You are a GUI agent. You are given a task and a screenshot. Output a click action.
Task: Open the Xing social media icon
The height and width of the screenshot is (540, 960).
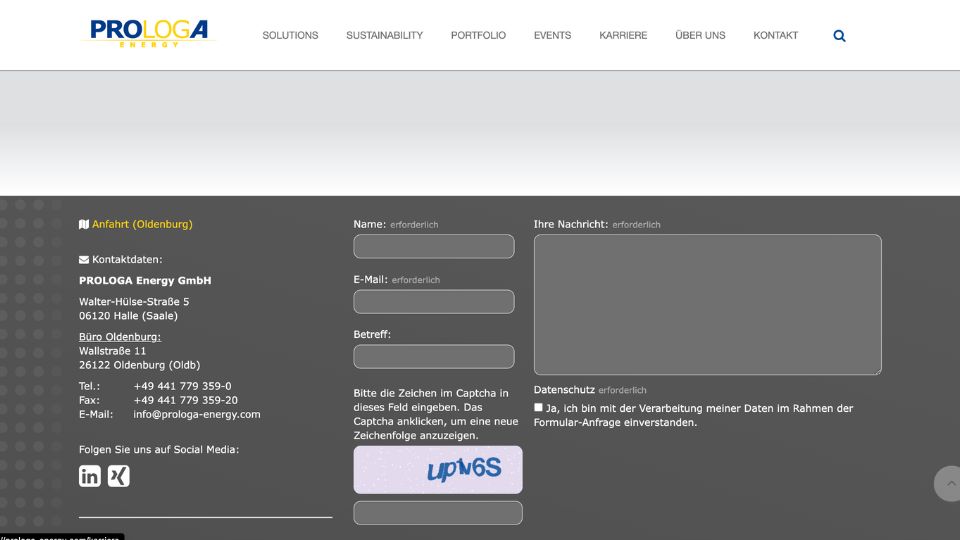pos(119,476)
